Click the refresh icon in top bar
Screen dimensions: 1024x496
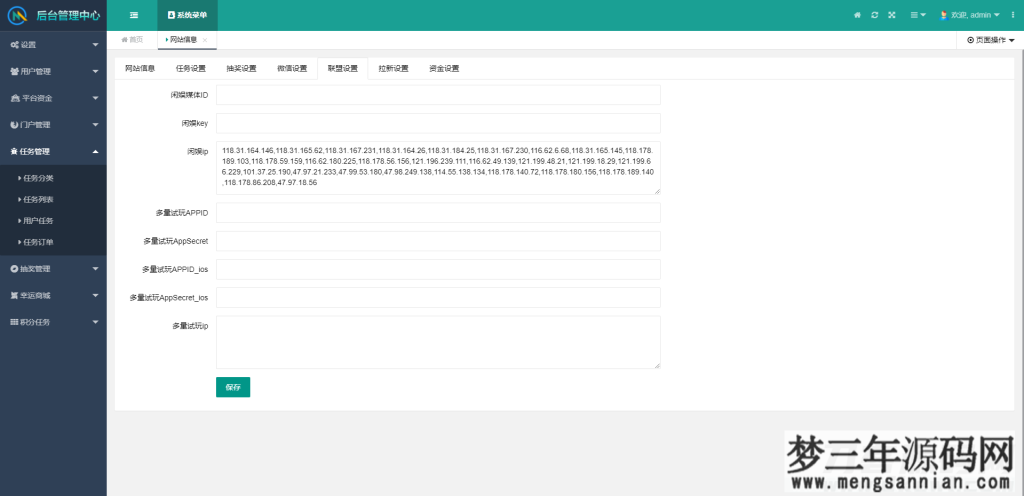click(x=875, y=15)
